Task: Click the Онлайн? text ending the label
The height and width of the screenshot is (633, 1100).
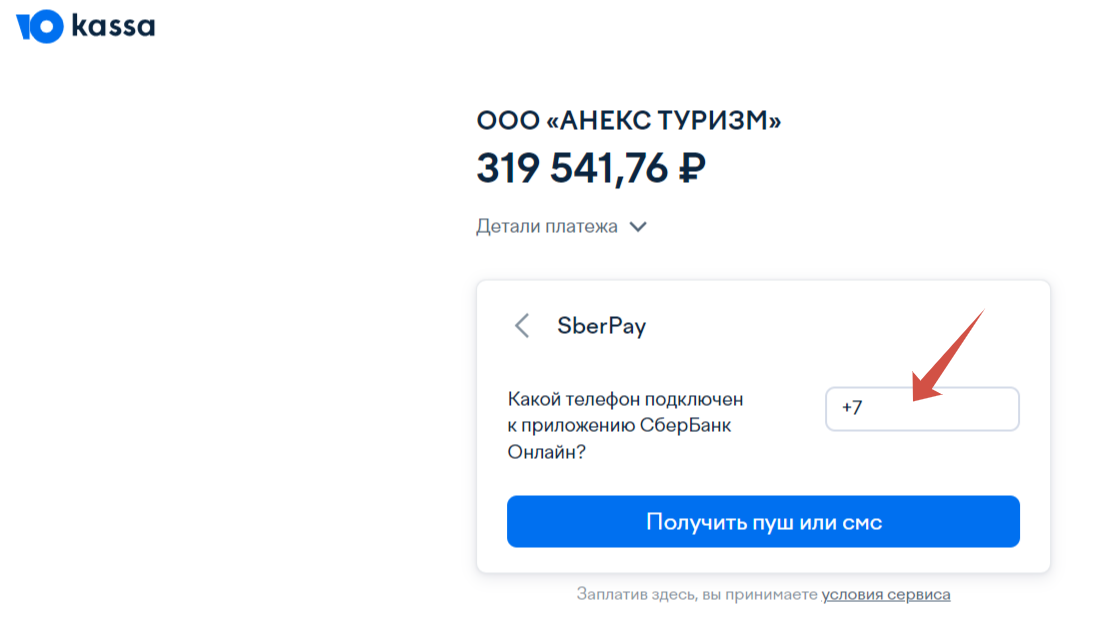Action: 547,452
